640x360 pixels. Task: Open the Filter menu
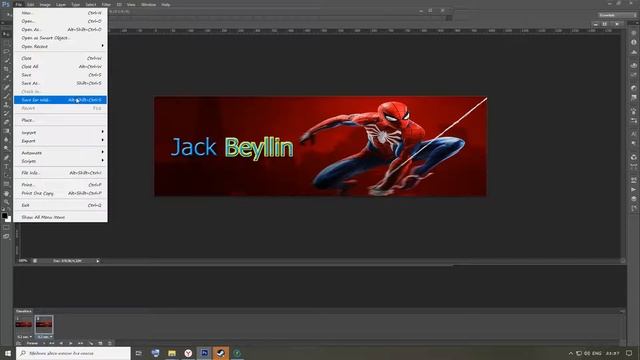pos(106,4)
